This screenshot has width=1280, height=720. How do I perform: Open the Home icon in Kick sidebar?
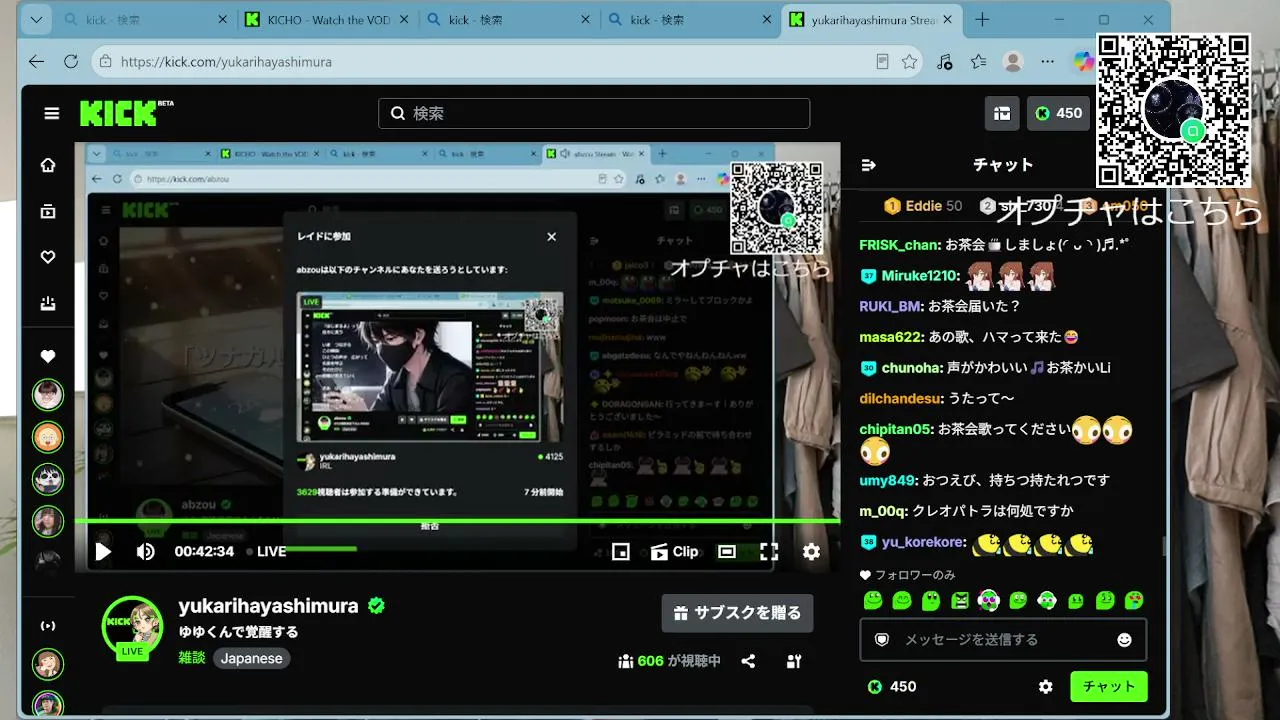pos(47,165)
